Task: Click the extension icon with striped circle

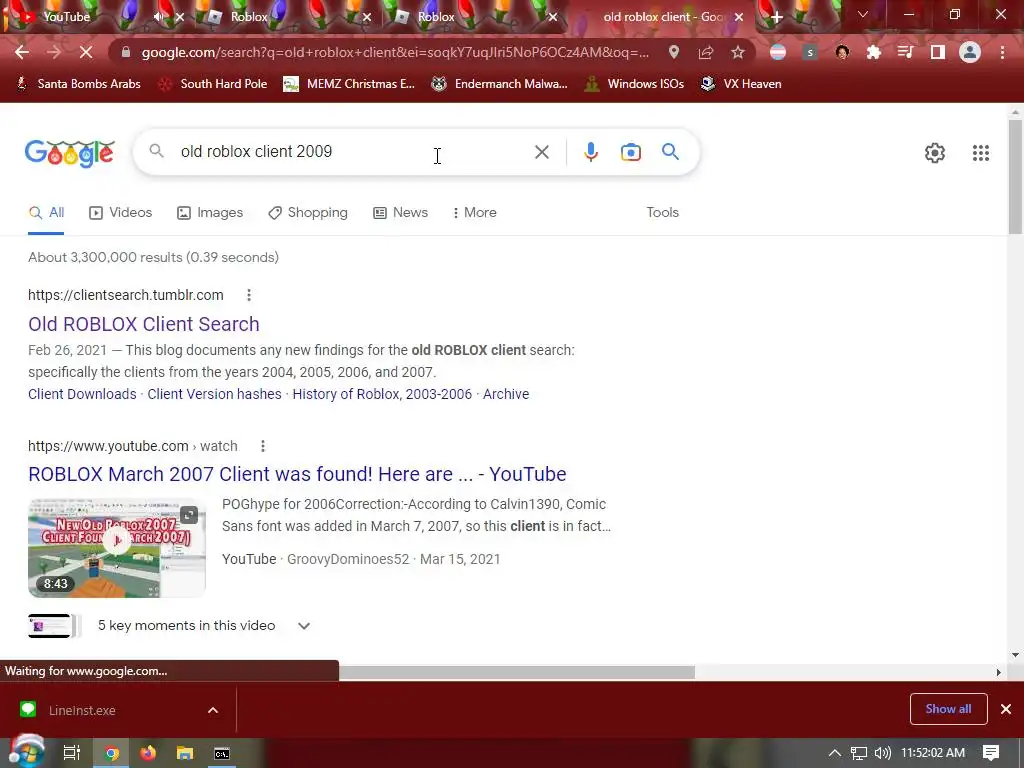Action: (x=777, y=52)
